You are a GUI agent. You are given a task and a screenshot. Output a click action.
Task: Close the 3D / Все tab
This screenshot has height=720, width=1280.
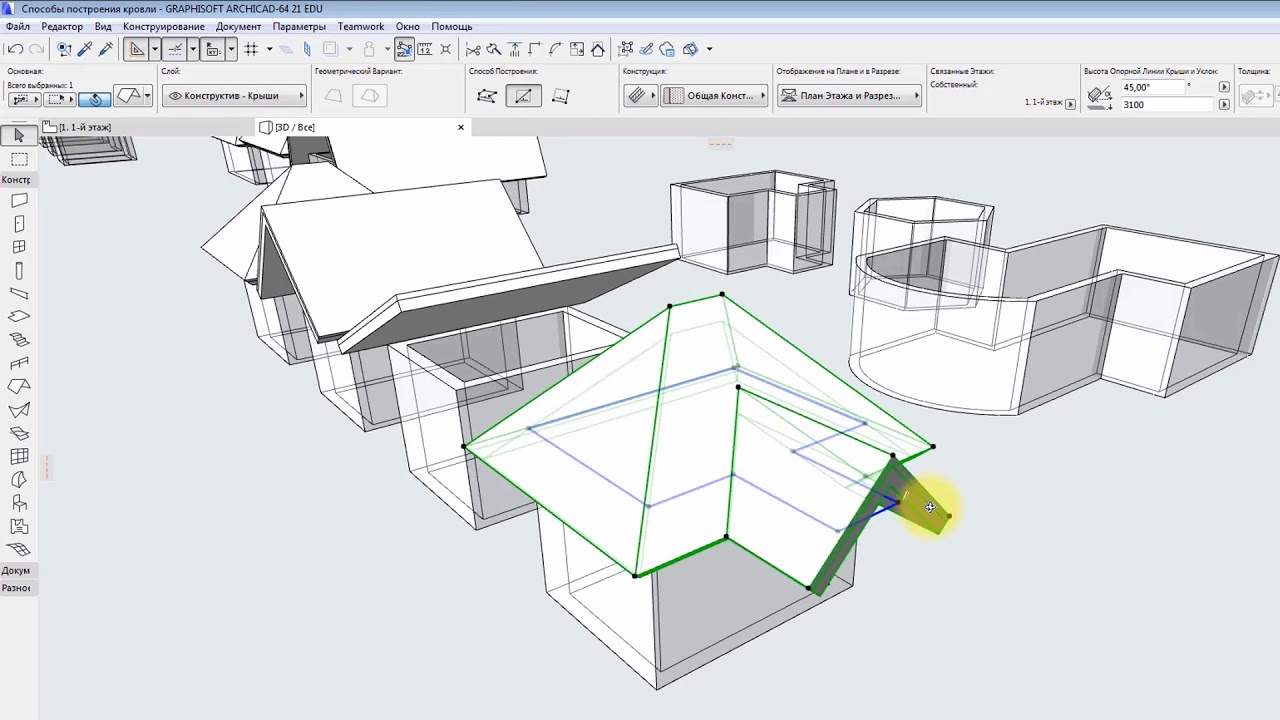click(461, 127)
